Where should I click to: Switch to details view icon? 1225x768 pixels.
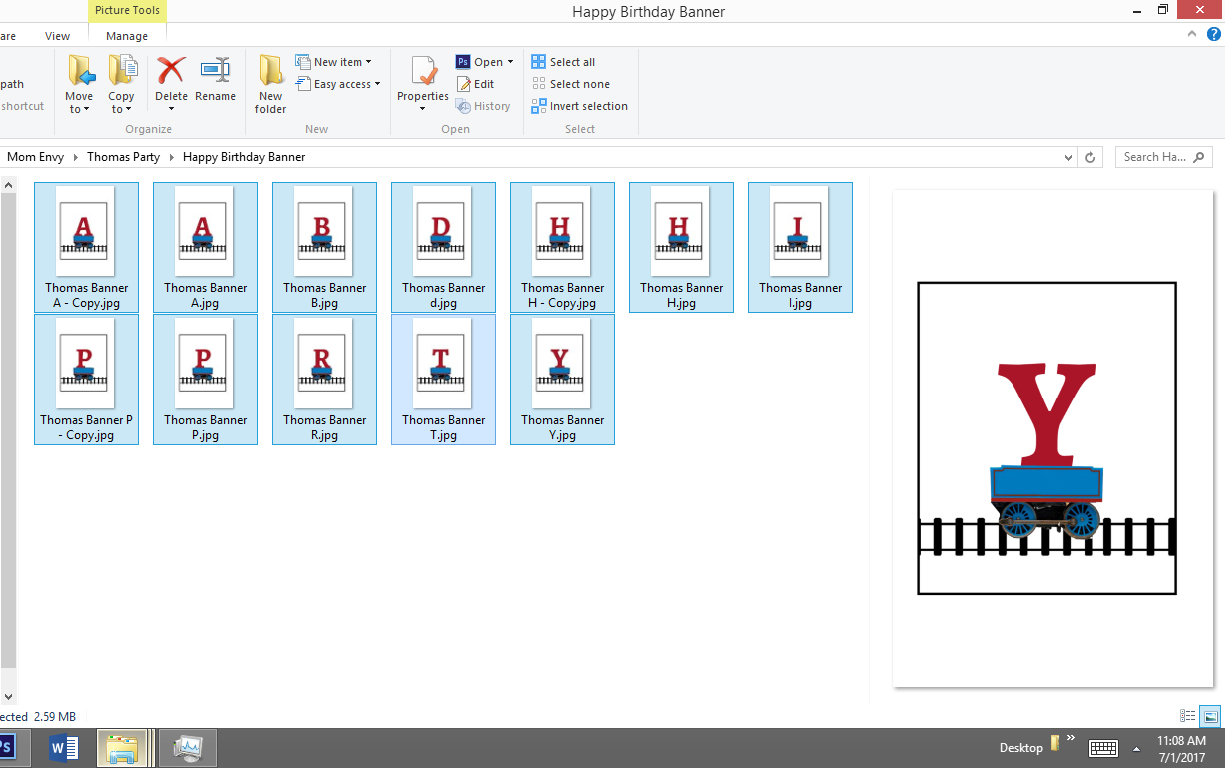tap(1188, 716)
